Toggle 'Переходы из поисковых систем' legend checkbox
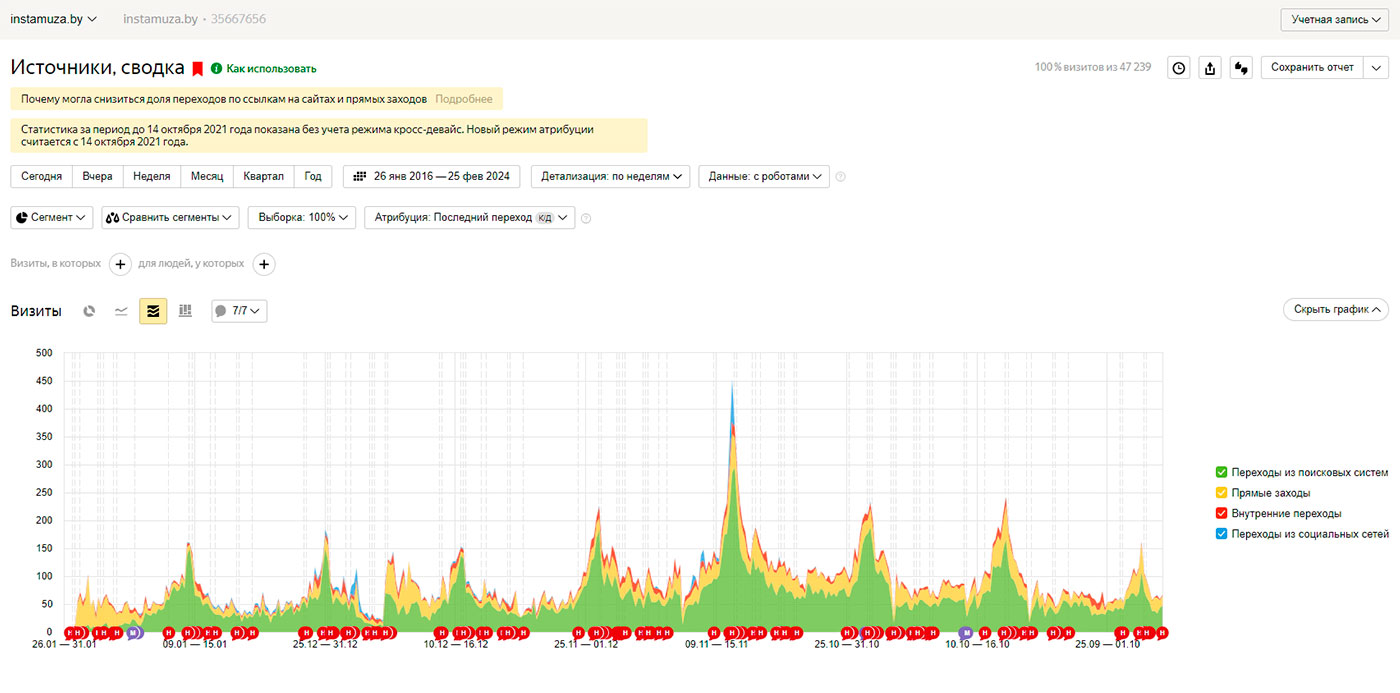 [x=1221, y=472]
